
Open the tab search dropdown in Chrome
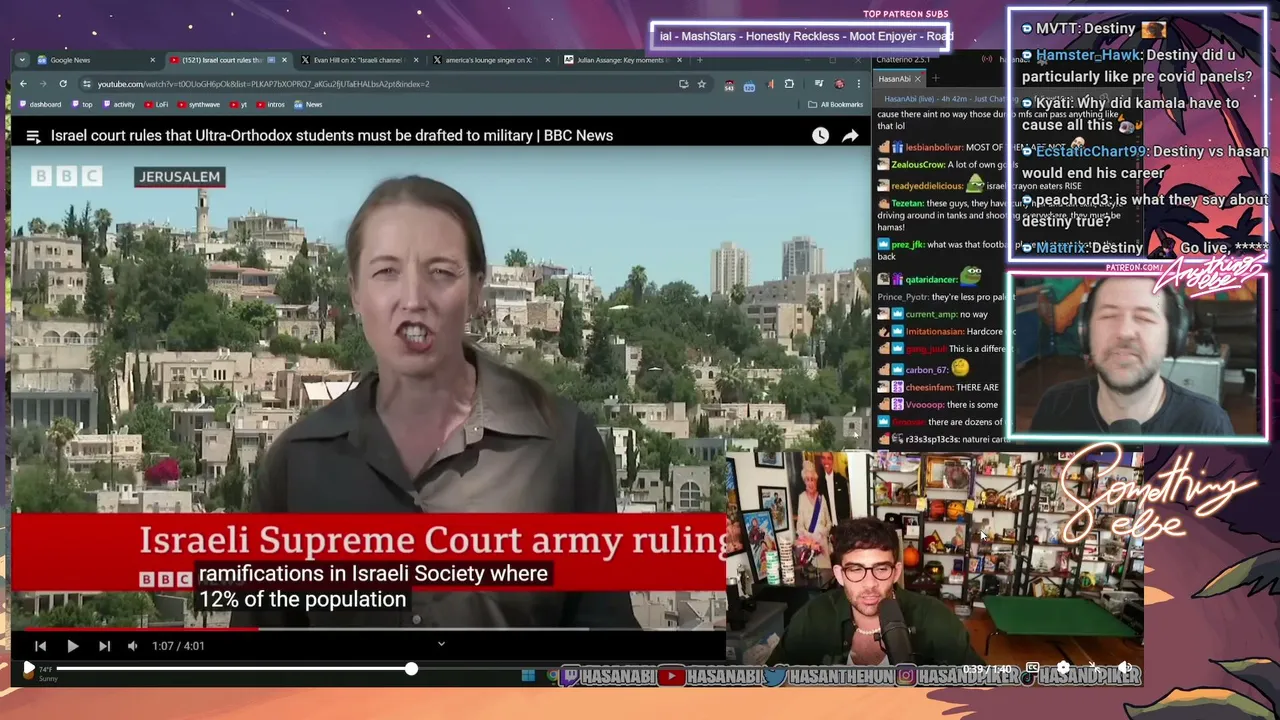pyautogui.click(x=22, y=60)
